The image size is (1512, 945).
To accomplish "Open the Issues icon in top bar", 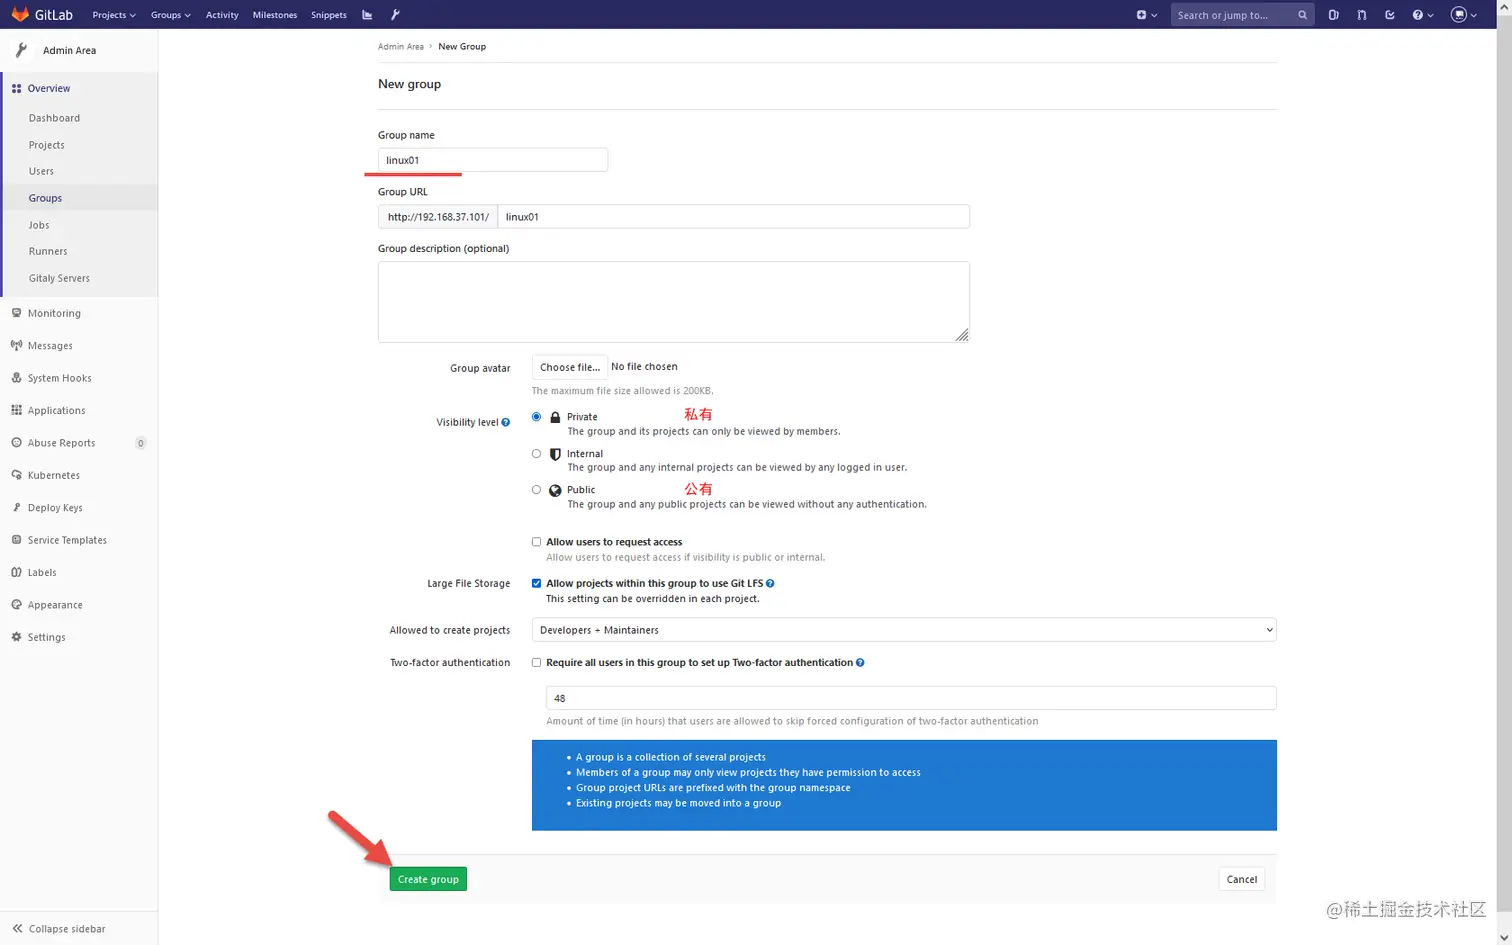I will coord(1333,15).
